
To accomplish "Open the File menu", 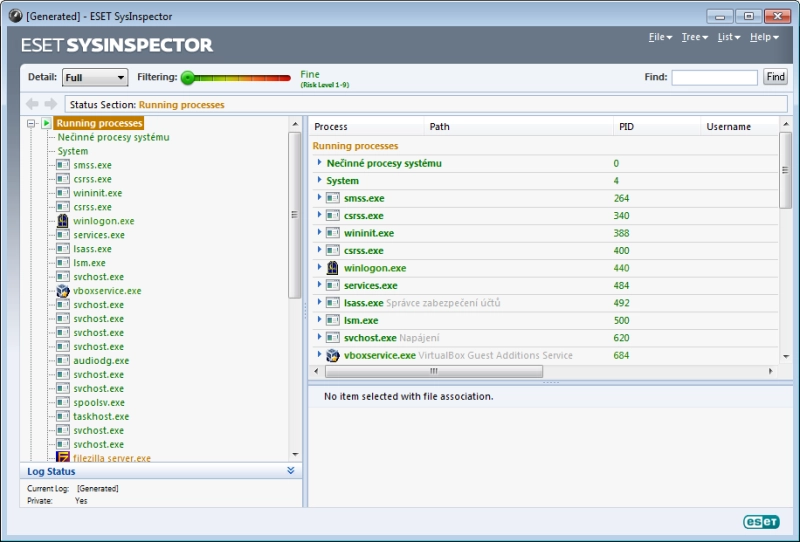I will [x=660, y=37].
